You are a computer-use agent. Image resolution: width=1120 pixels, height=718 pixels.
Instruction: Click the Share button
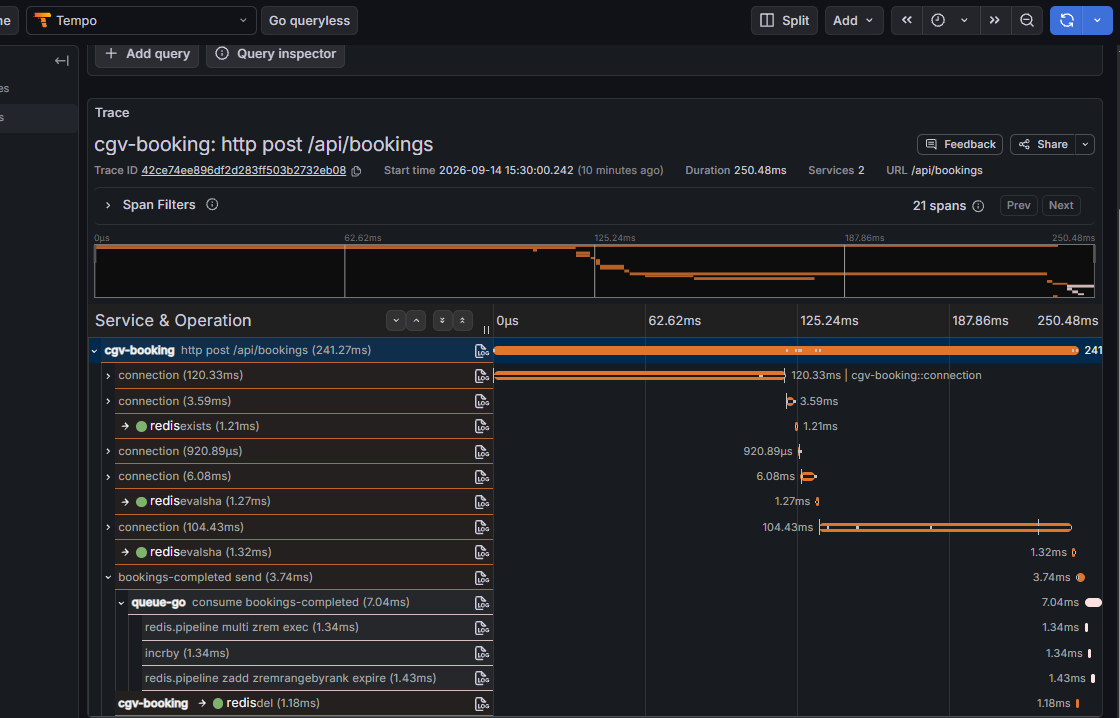(1042, 144)
